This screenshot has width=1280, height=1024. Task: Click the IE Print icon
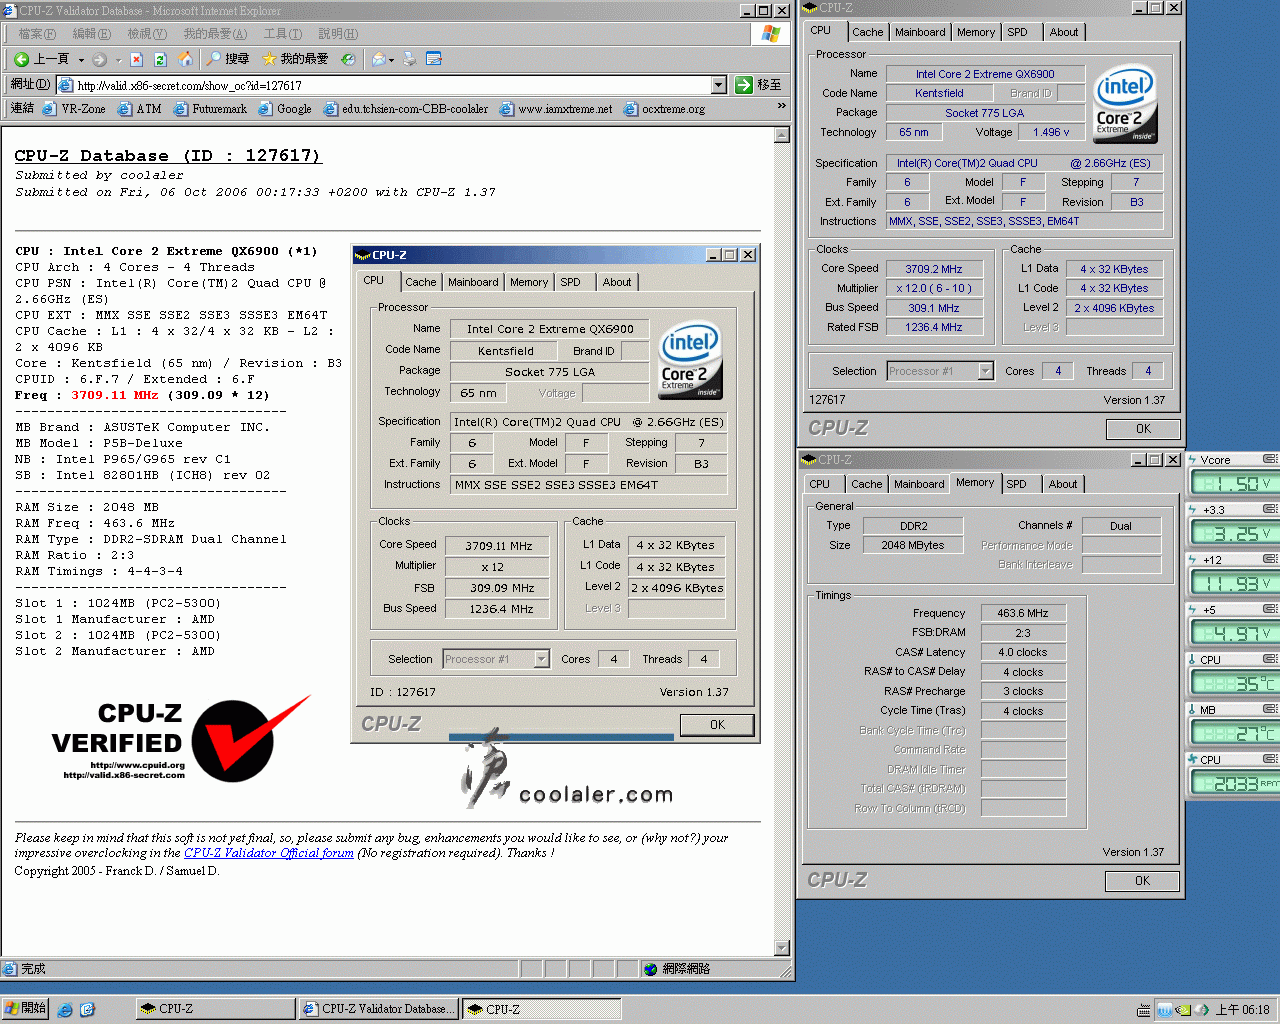(409, 59)
